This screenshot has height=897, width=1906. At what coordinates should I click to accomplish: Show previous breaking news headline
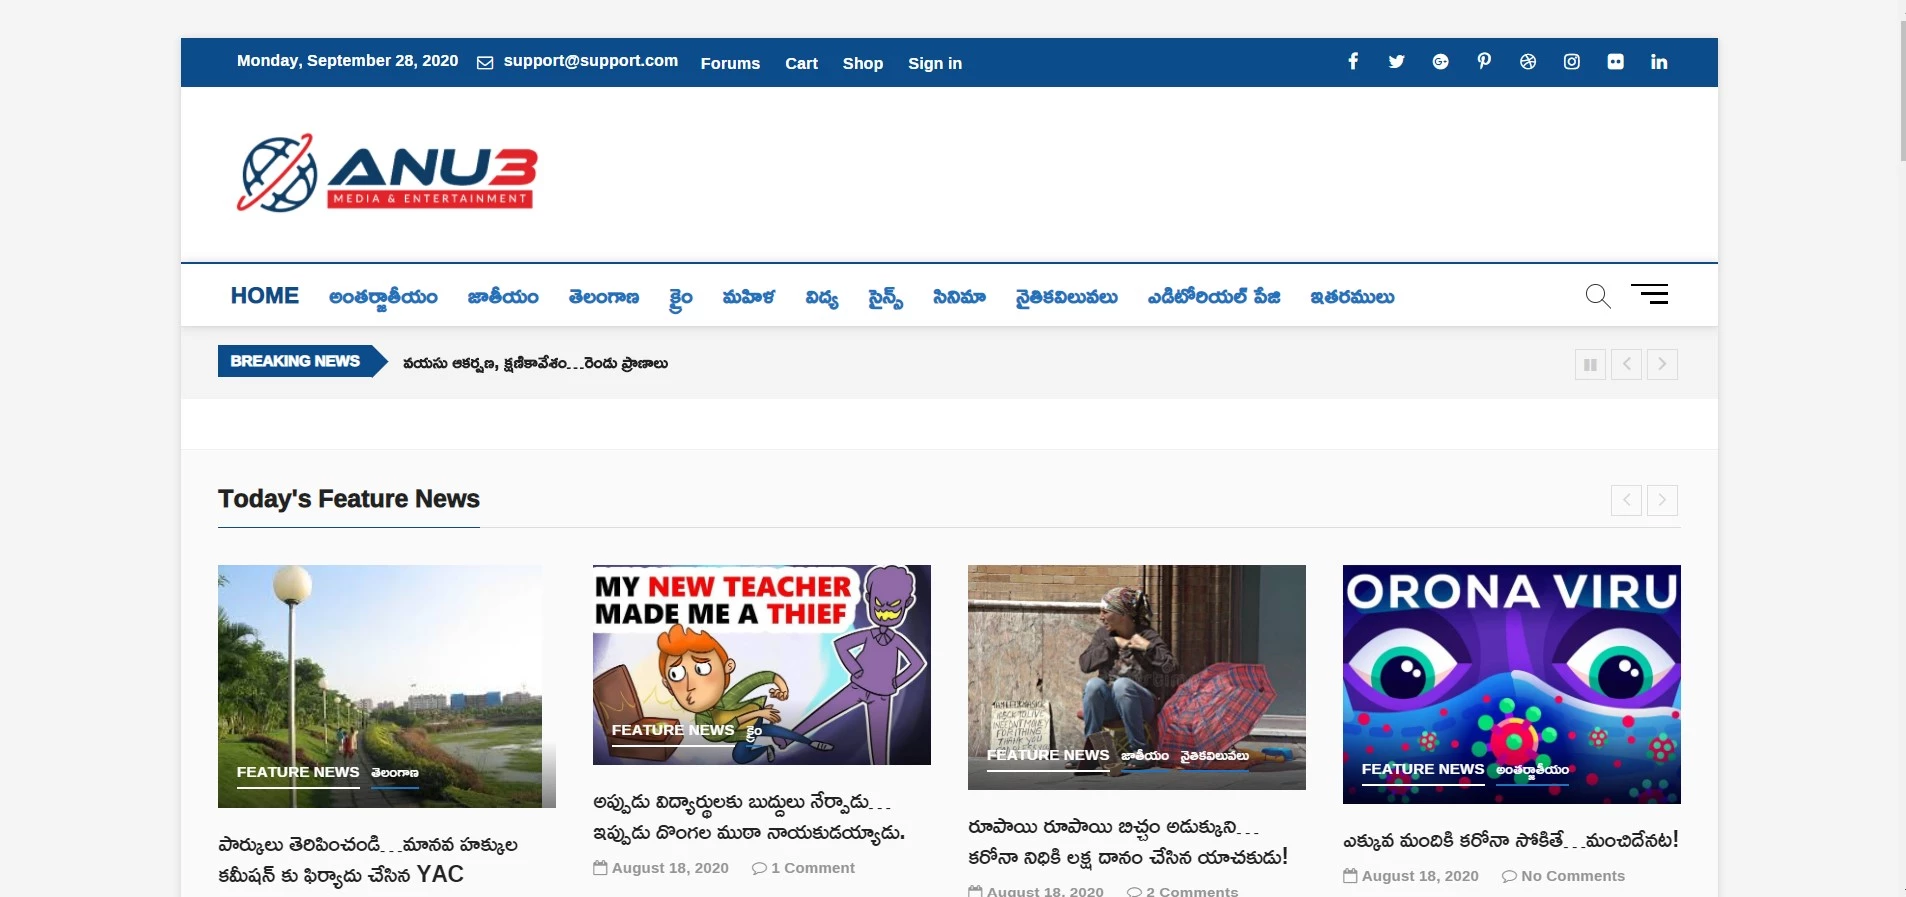tap(1626, 364)
